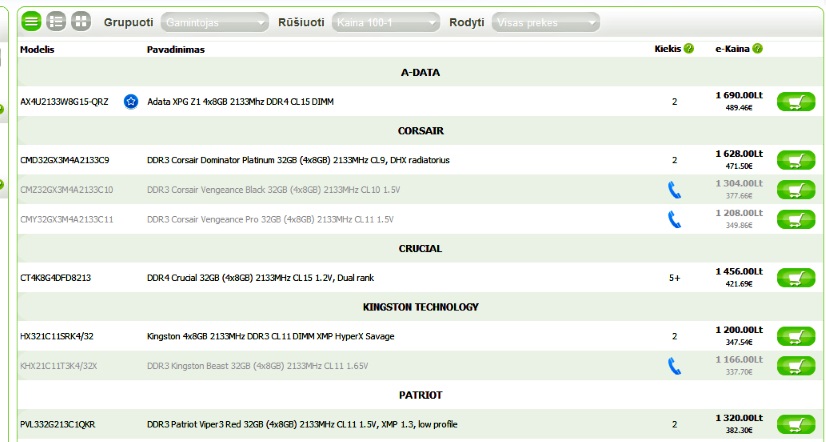Open the Rūšiuoti Kaina 100-1 dropdown
Screen dimensions: 826x442
click(x=386, y=22)
